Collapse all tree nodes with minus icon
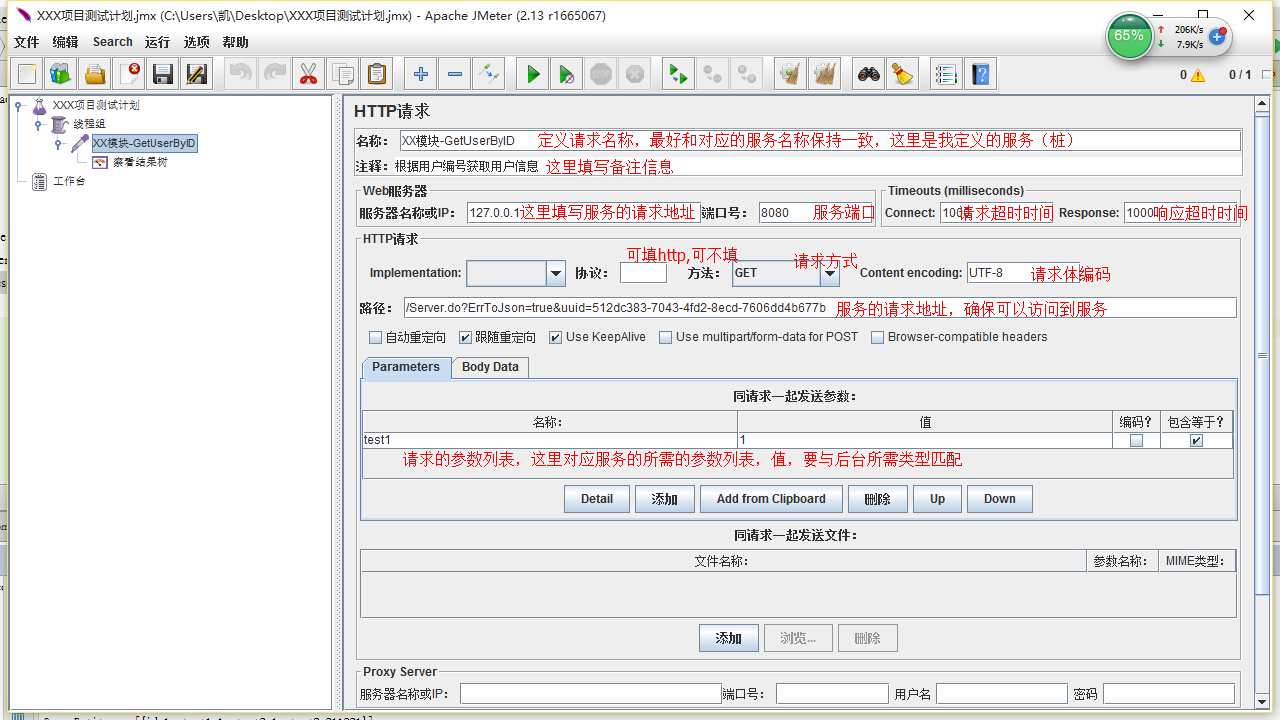This screenshot has height=720, width=1280. [x=455, y=74]
